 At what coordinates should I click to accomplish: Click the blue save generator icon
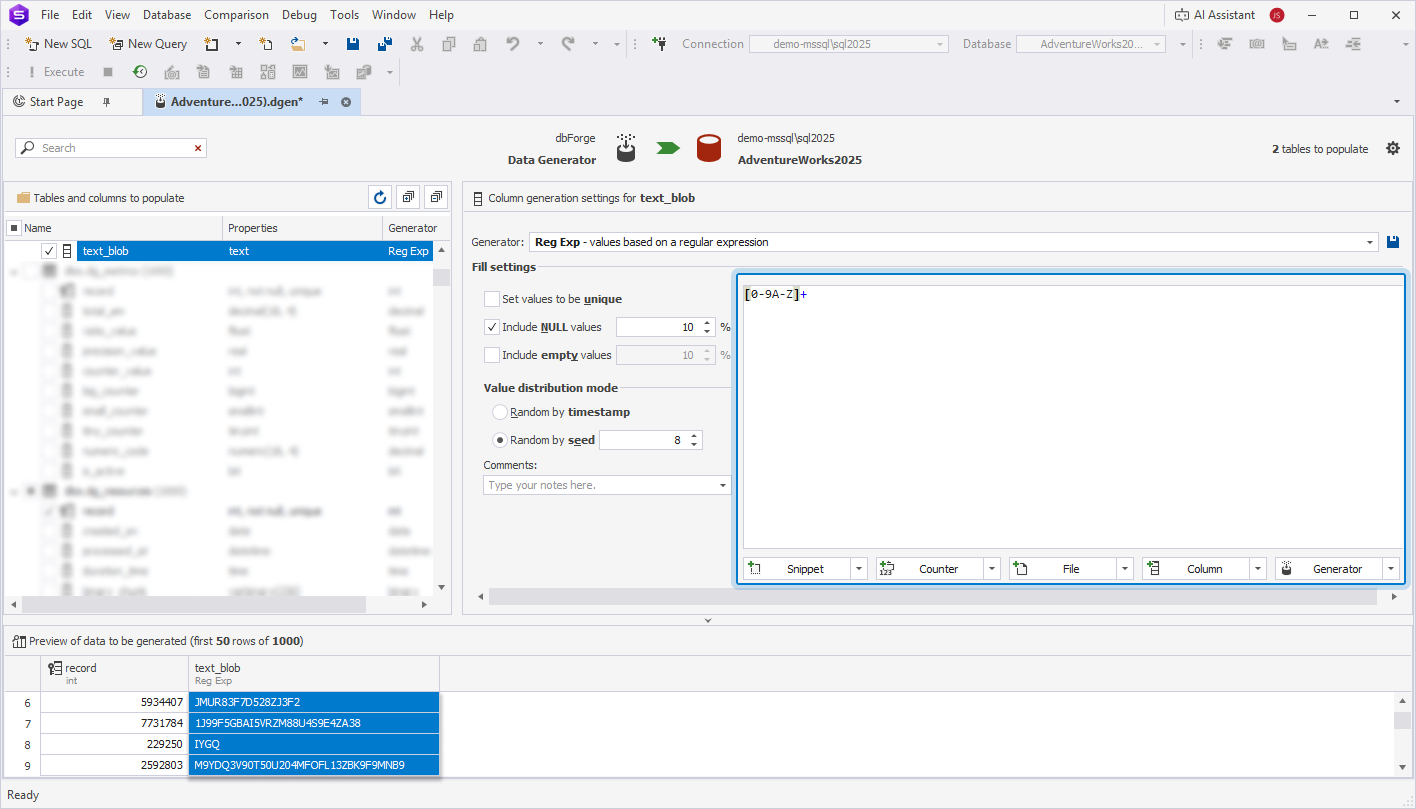(x=1393, y=242)
